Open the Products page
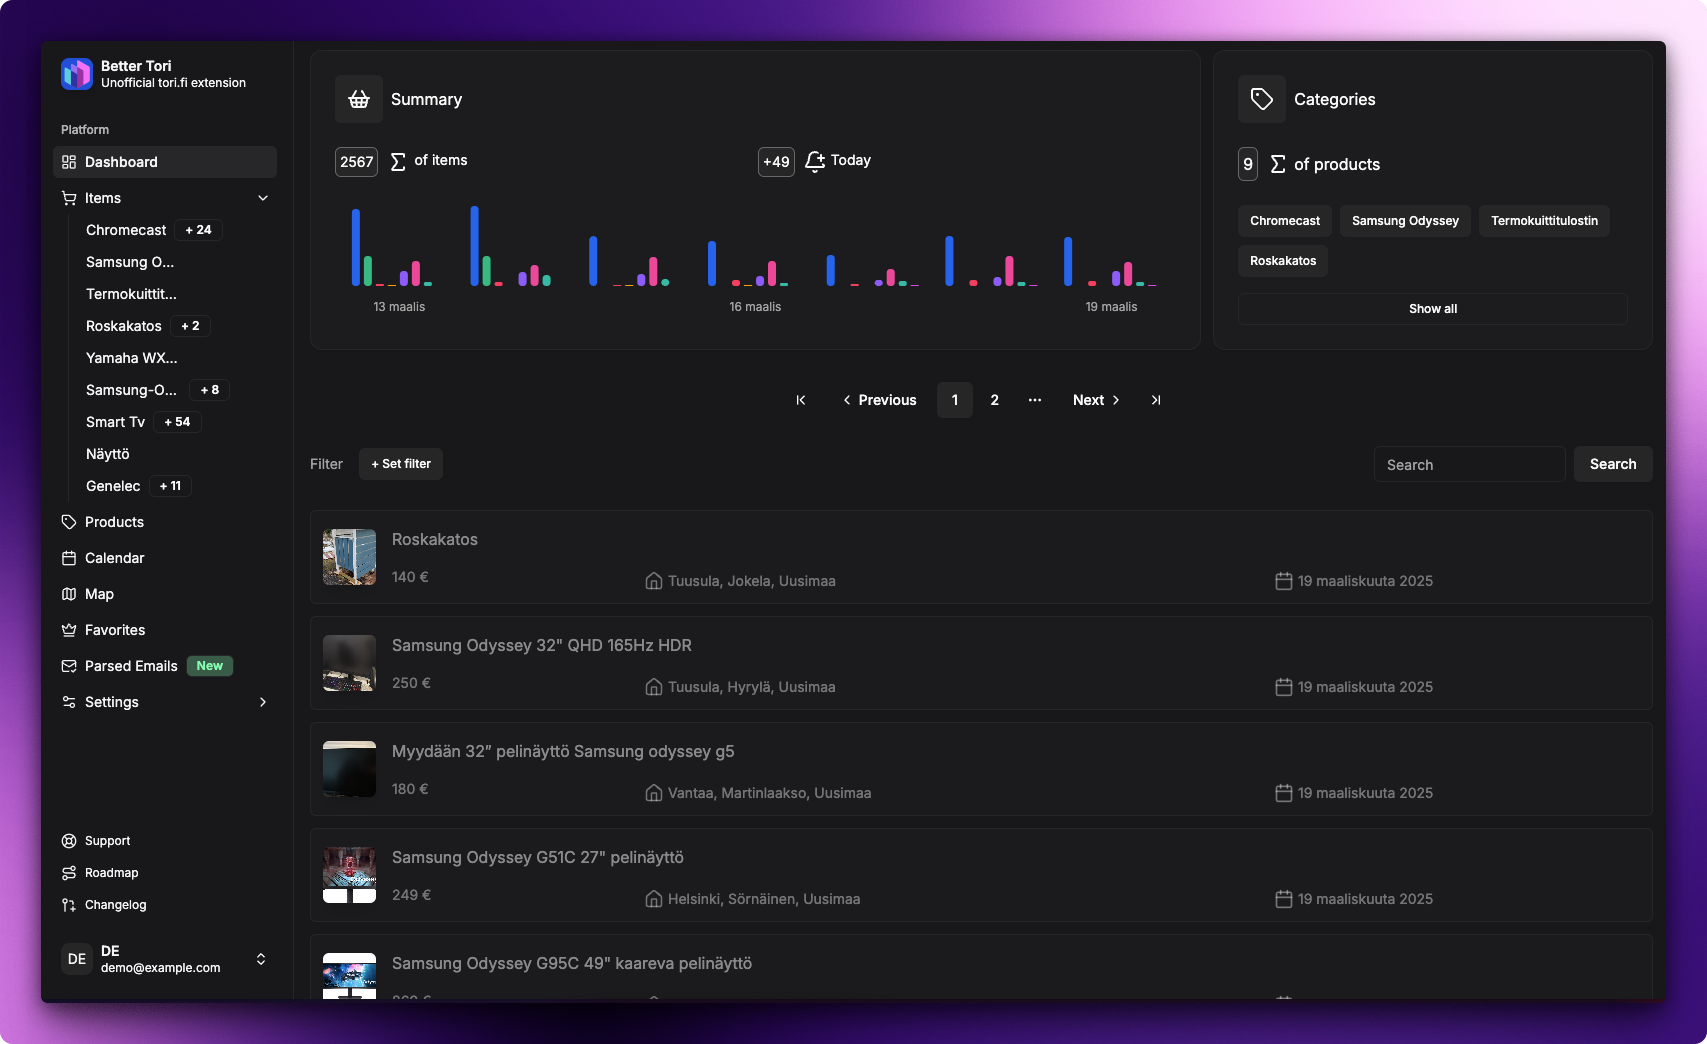 click(x=165, y=522)
